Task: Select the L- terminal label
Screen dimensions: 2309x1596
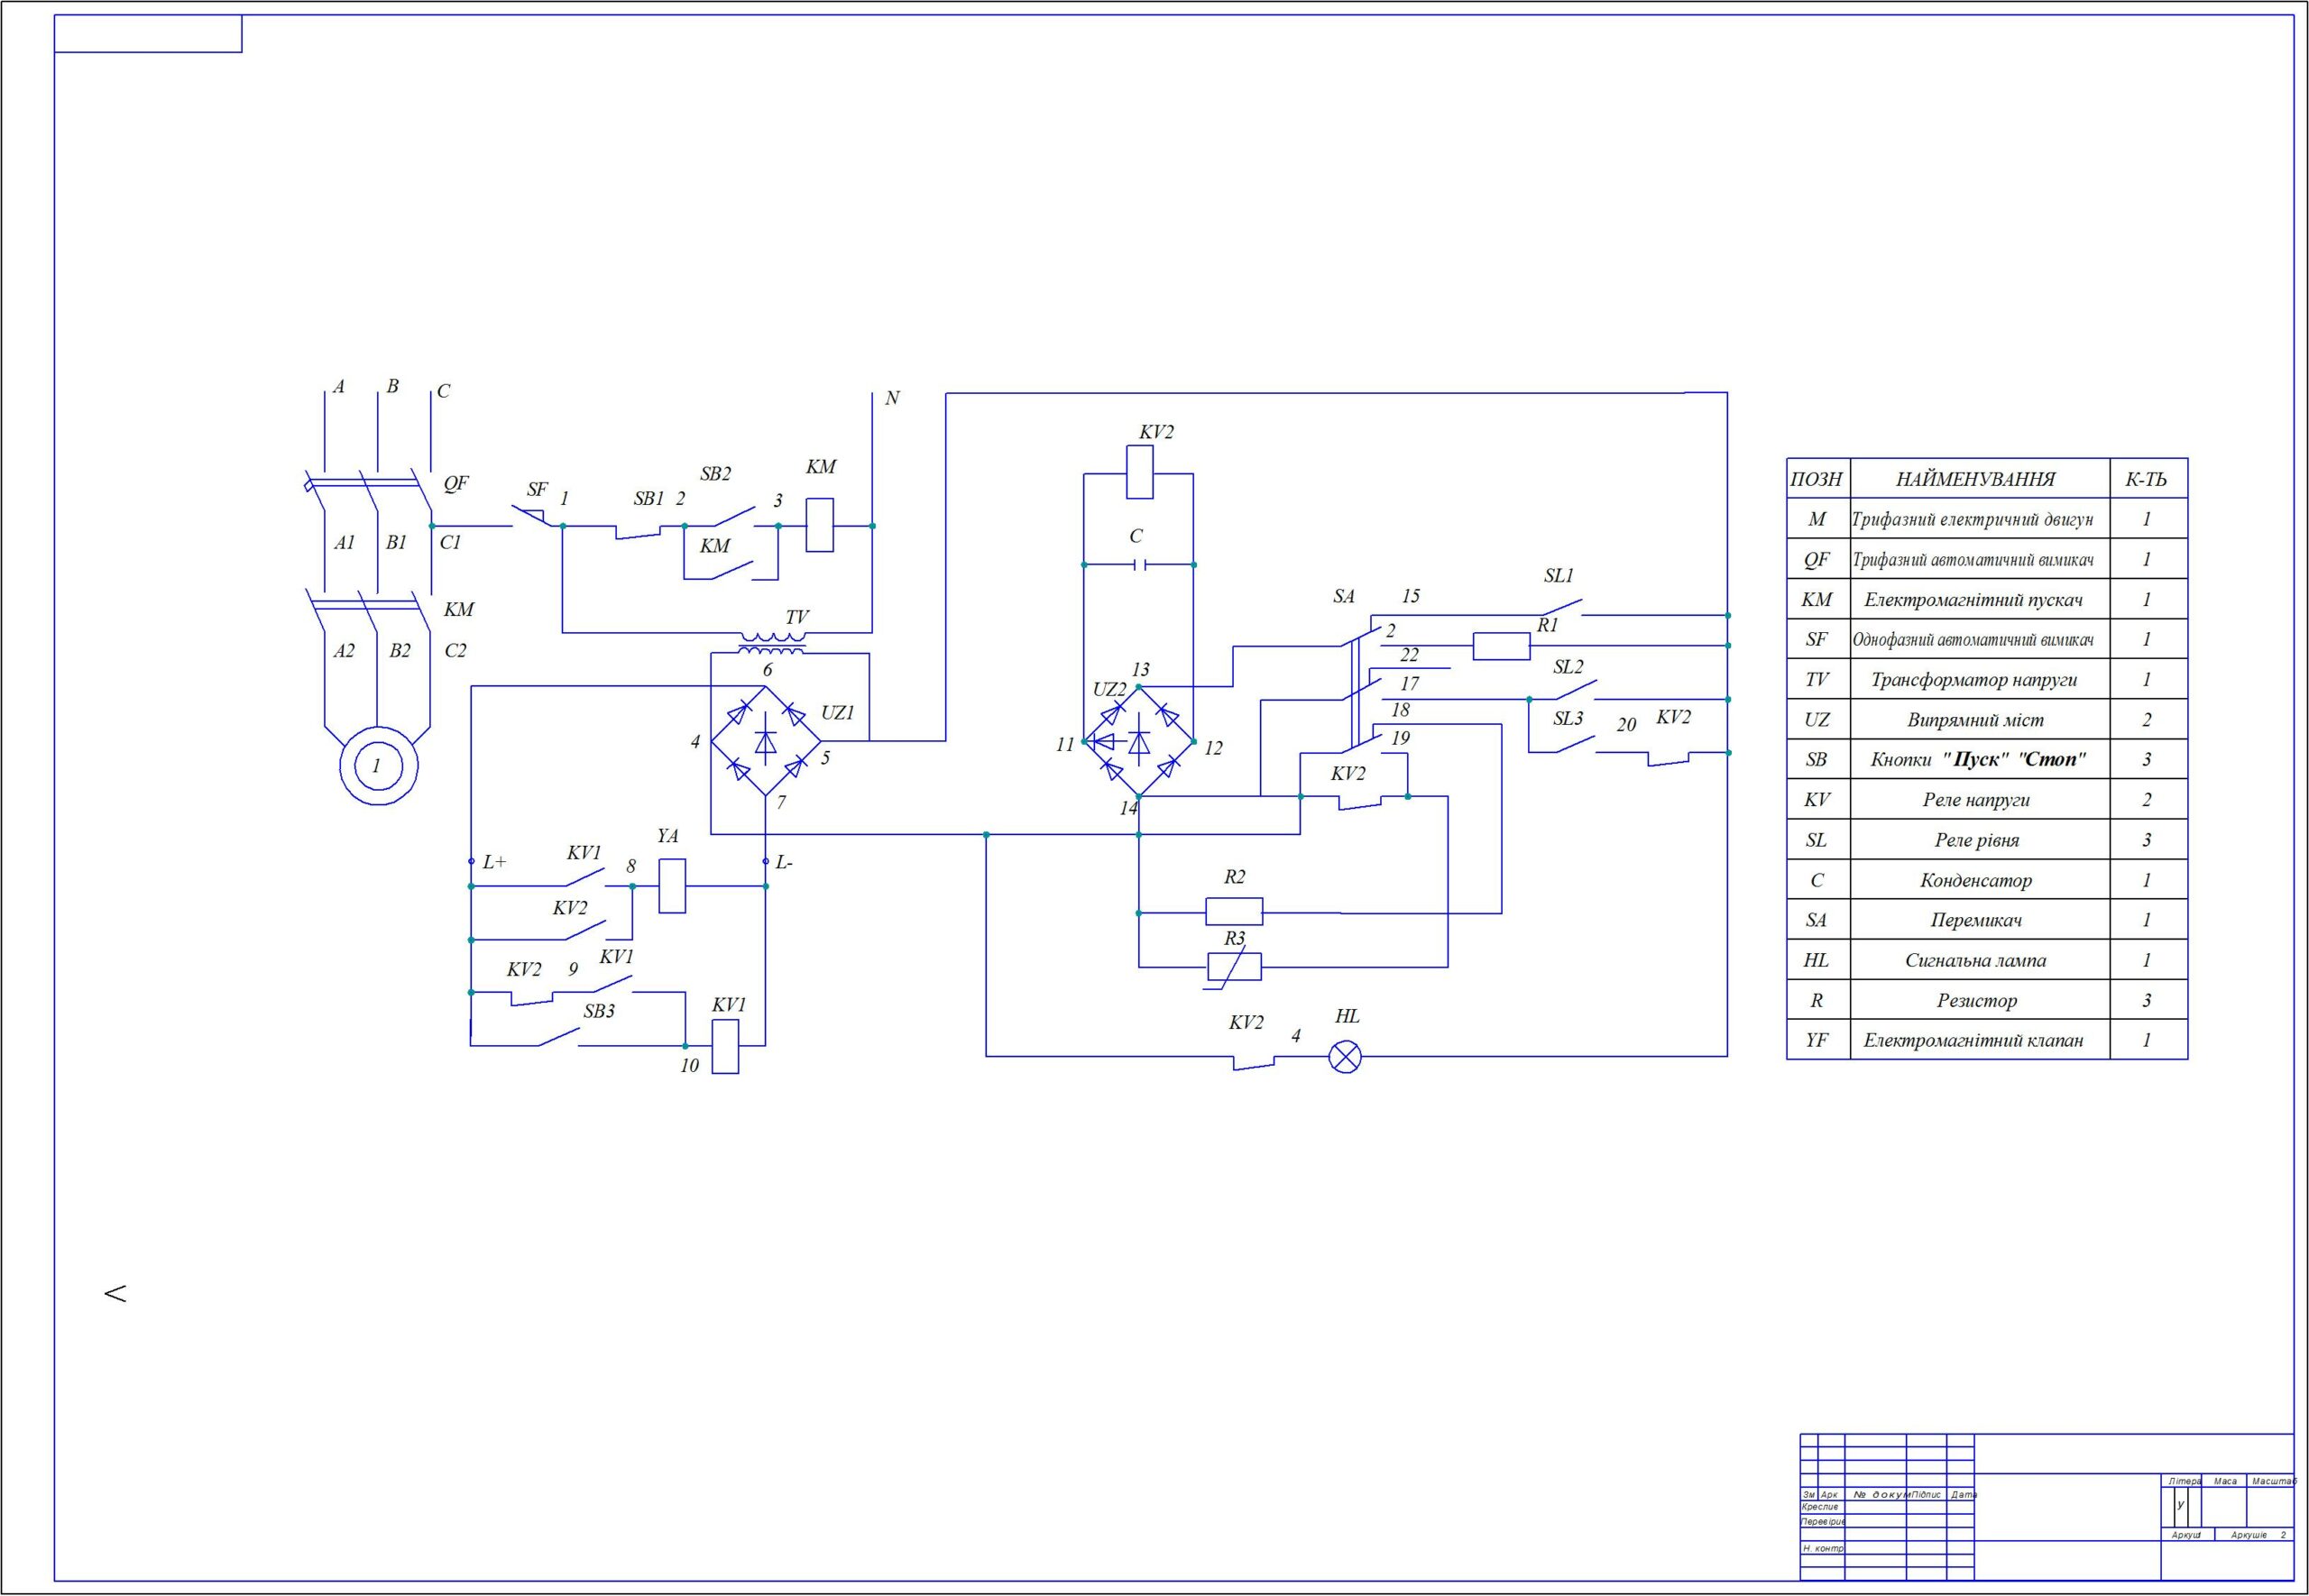Action: point(784,862)
